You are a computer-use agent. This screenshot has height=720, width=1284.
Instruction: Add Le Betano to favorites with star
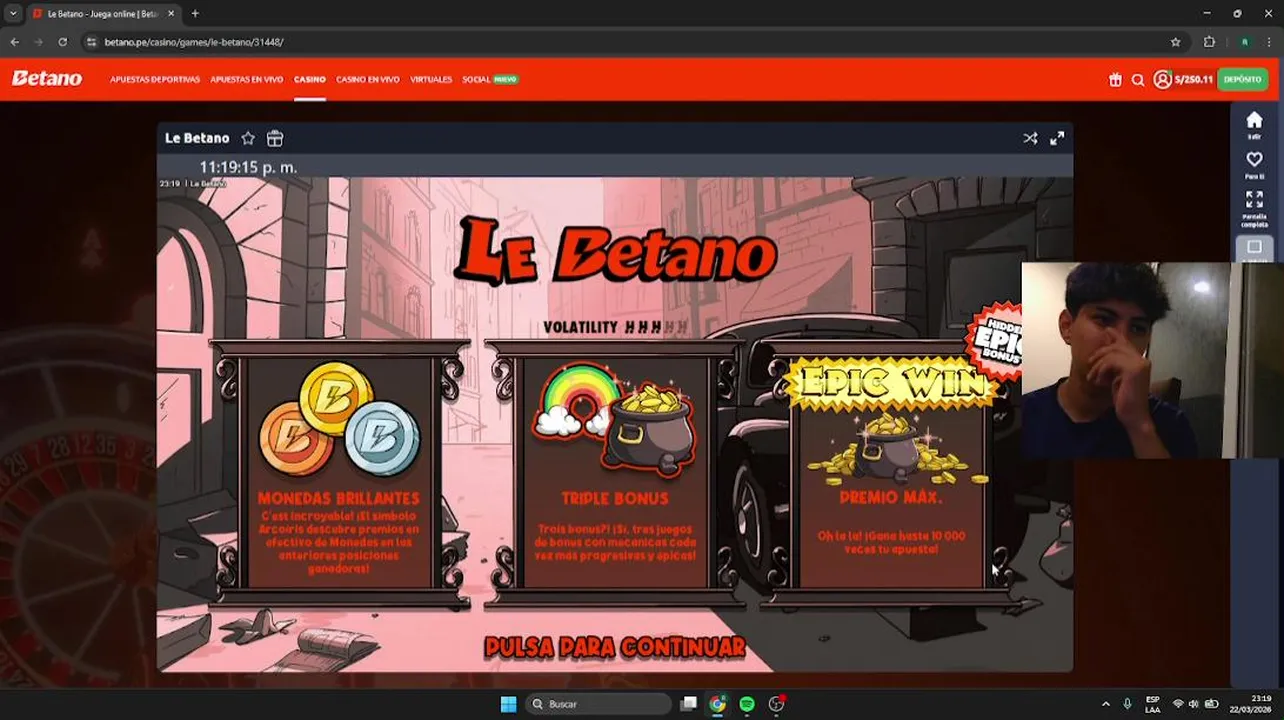[x=248, y=139]
